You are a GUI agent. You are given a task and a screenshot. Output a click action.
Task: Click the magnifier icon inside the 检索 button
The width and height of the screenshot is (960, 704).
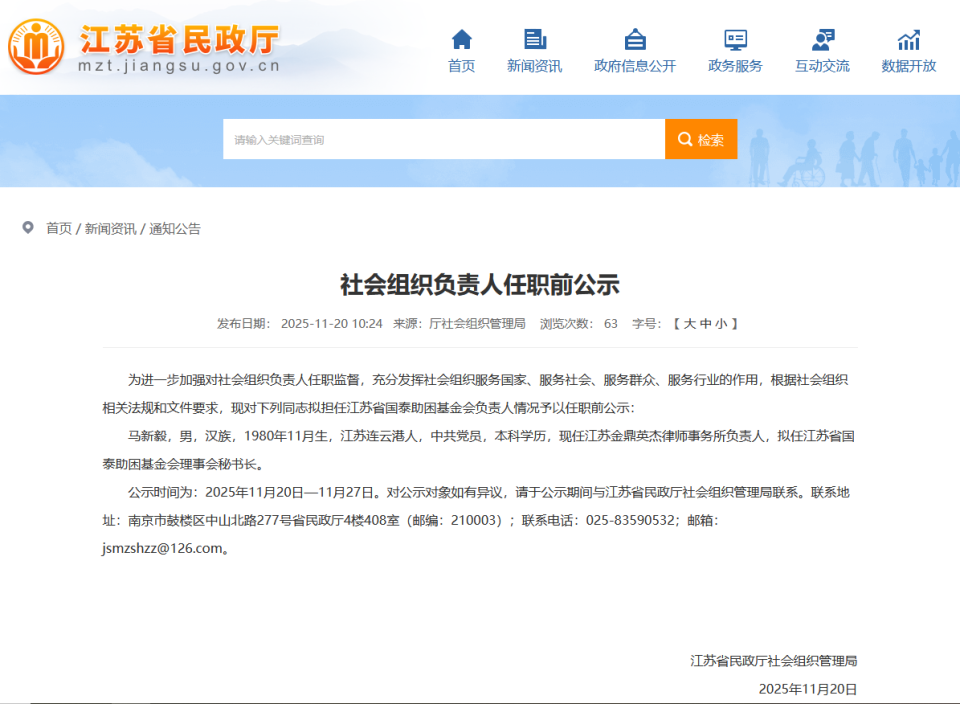coord(684,139)
